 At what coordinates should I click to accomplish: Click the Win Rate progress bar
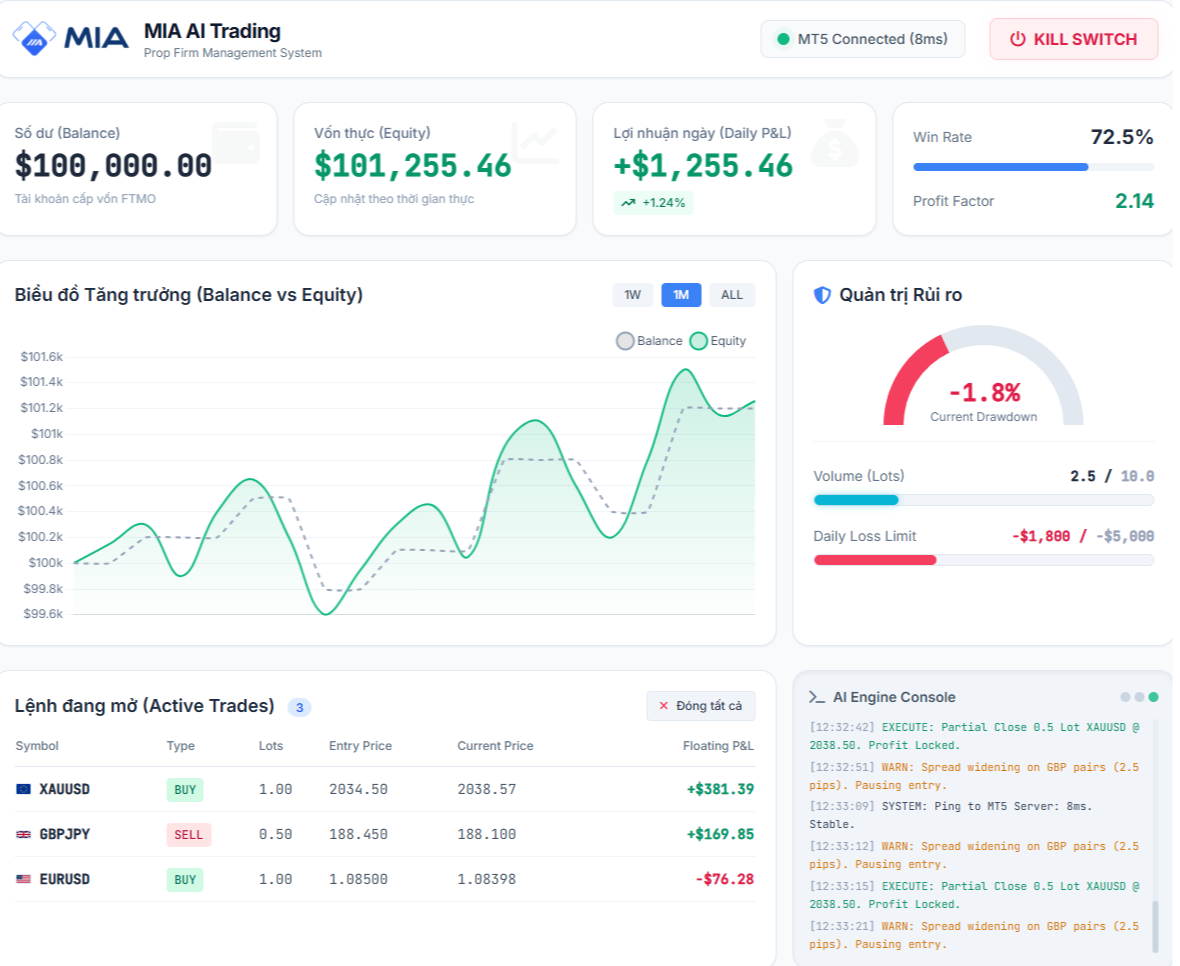(1032, 167)
